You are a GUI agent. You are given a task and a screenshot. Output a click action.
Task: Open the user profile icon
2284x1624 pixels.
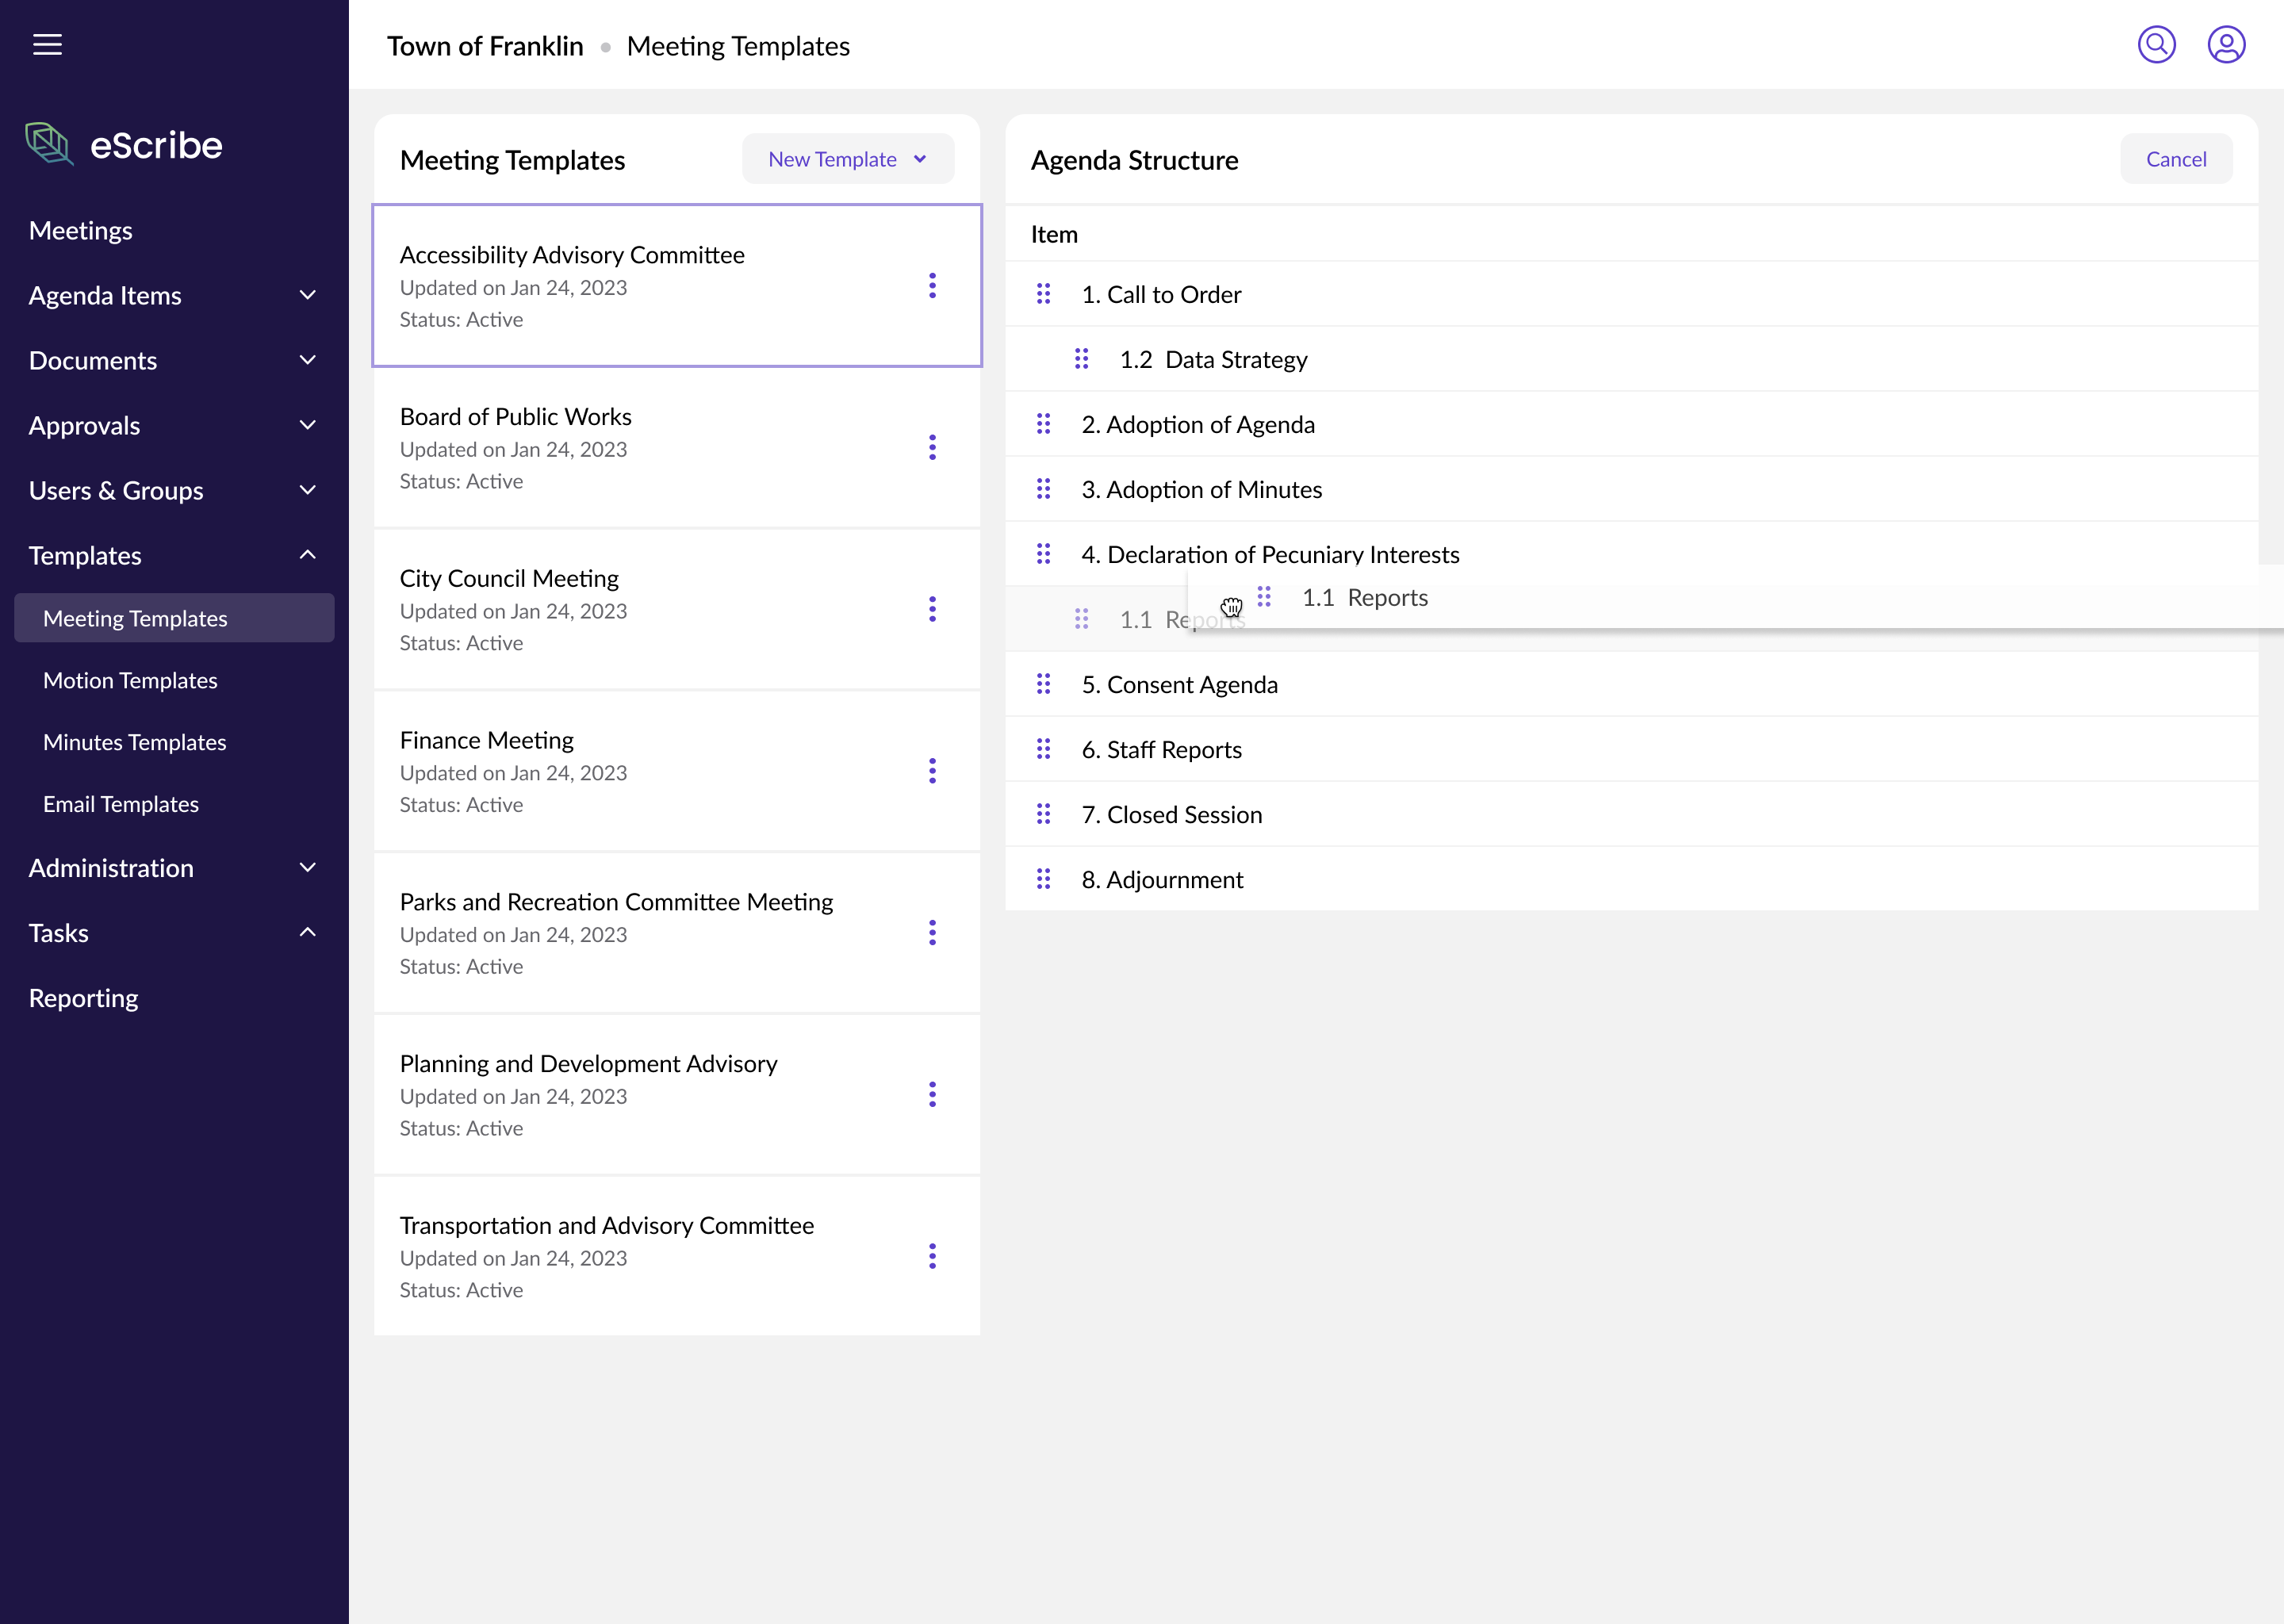pos(2226,45)
